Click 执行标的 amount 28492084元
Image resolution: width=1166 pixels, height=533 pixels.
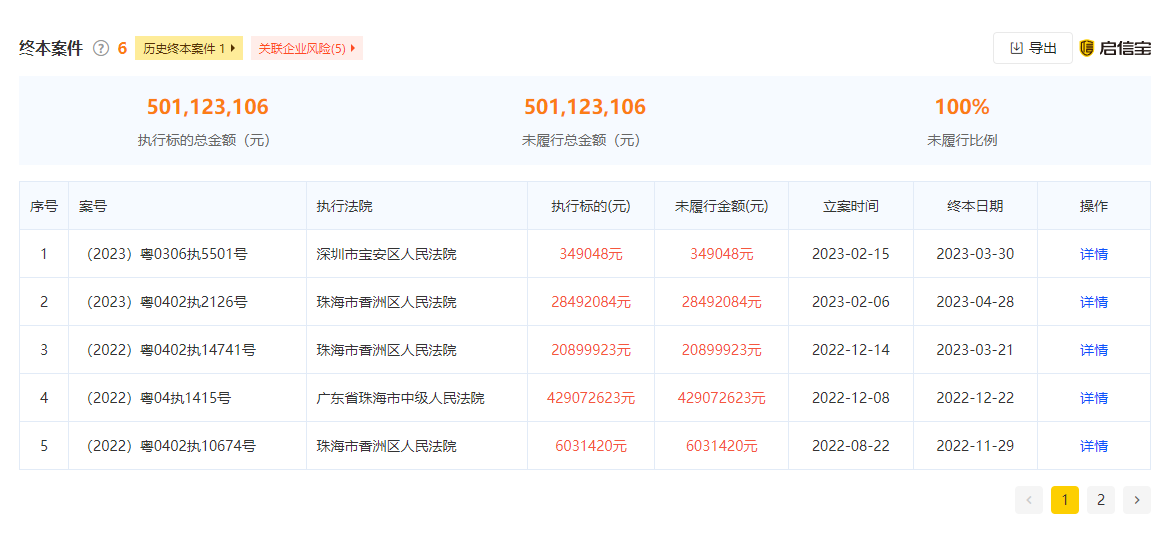click(591, 302)
